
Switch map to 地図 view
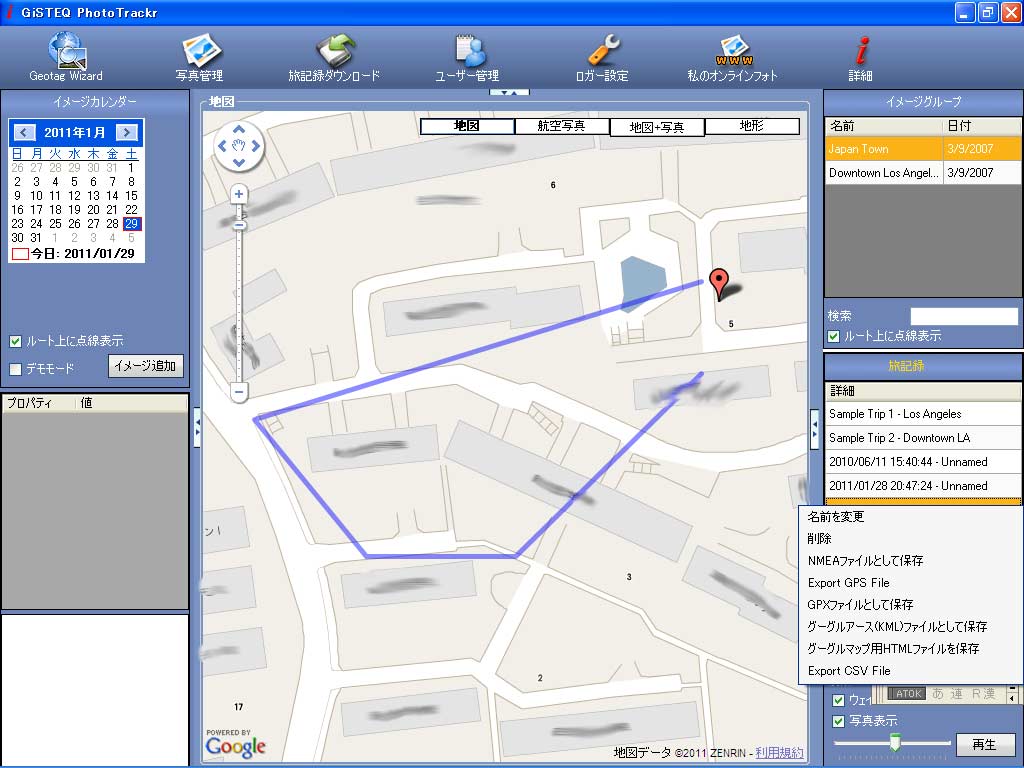click(x=467, y=126)
